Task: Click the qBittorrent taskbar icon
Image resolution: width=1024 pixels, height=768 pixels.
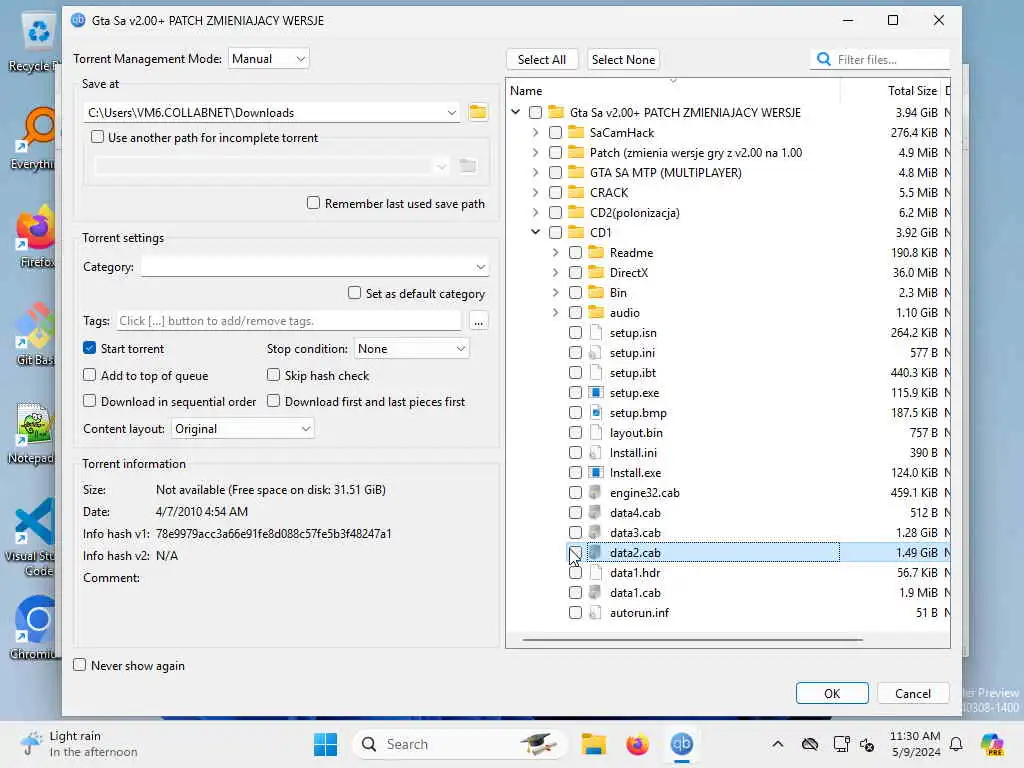Action: [x=681, y=744]
